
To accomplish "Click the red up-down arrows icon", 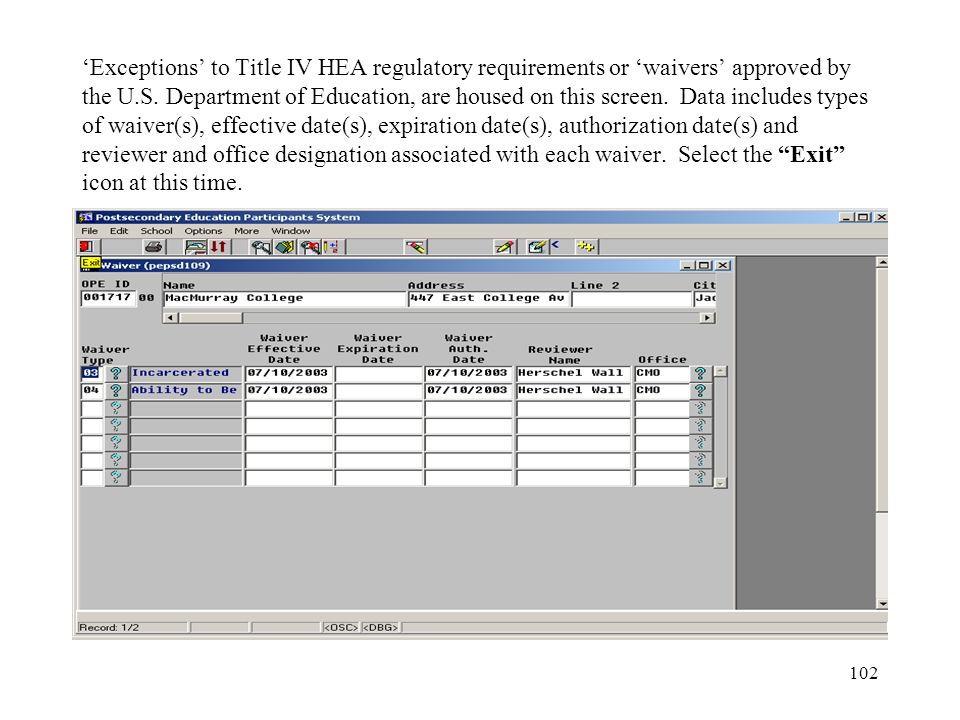I will 219,247.
